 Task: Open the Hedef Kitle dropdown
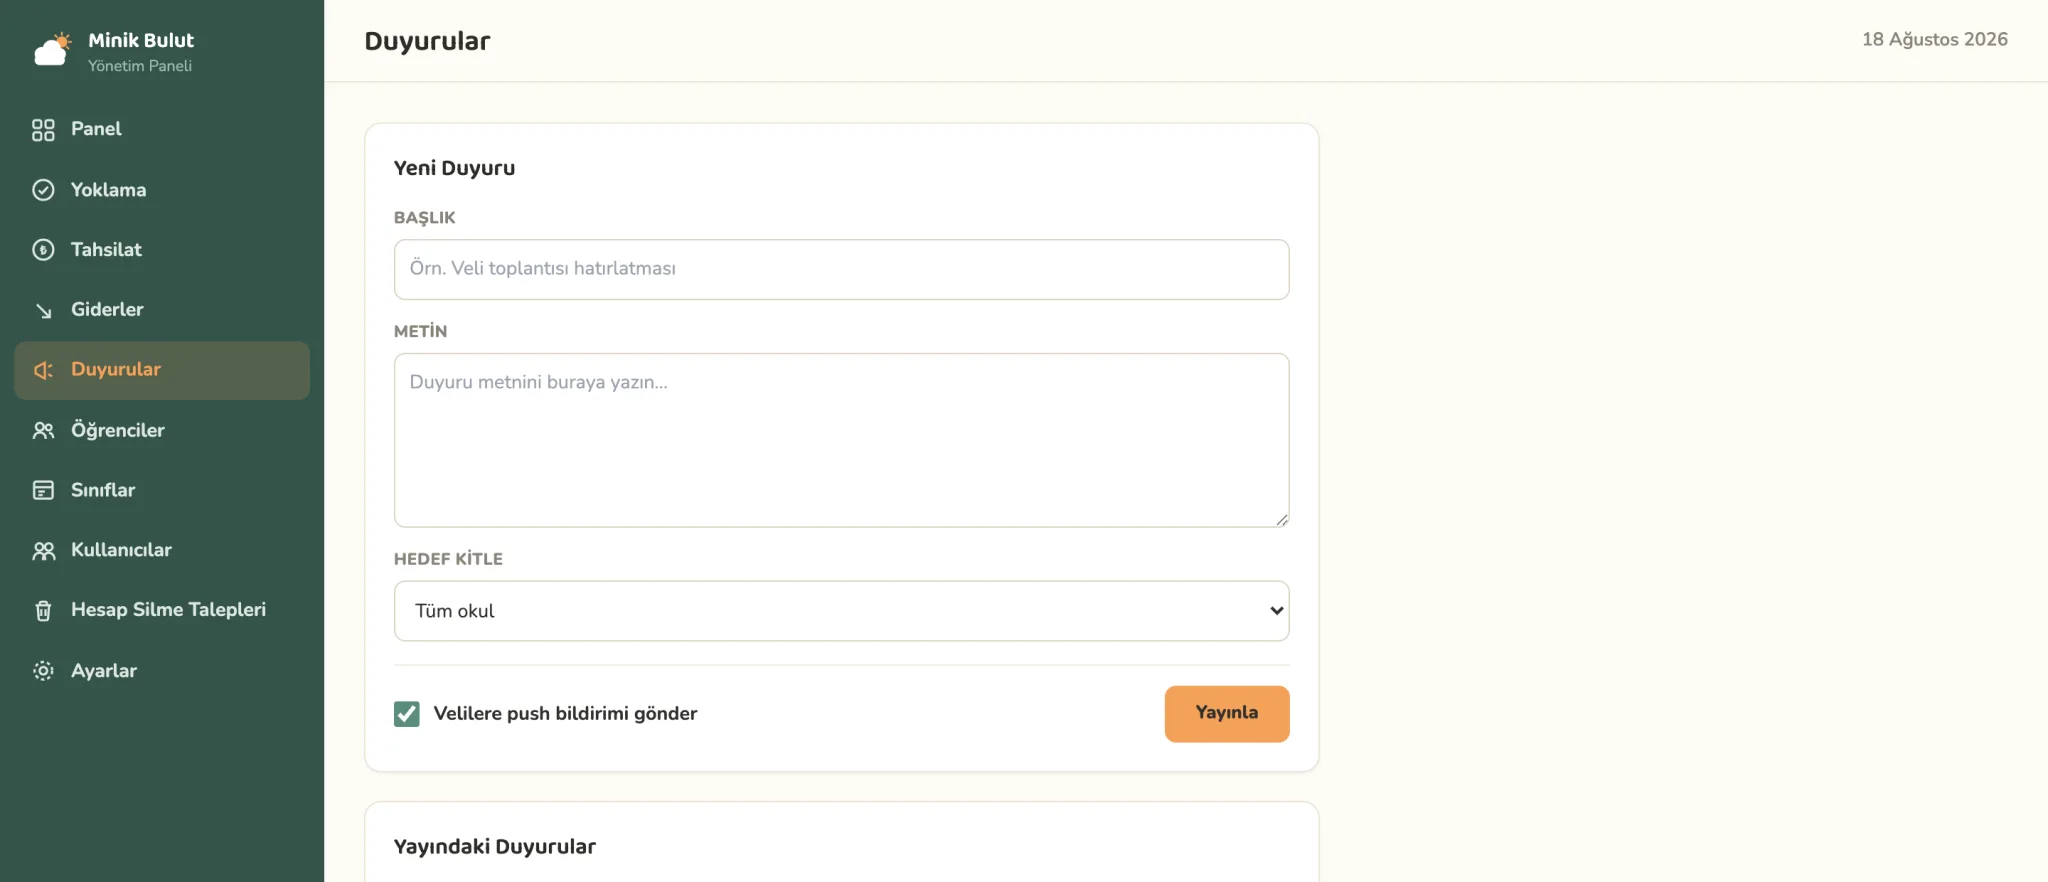(x=841, y=611)
